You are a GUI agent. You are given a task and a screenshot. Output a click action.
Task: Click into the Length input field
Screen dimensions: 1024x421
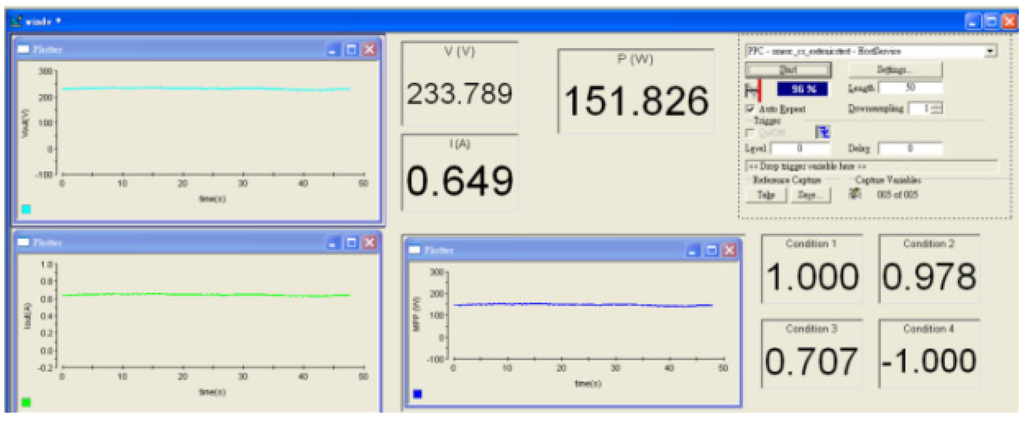click(x=910, y=89)
